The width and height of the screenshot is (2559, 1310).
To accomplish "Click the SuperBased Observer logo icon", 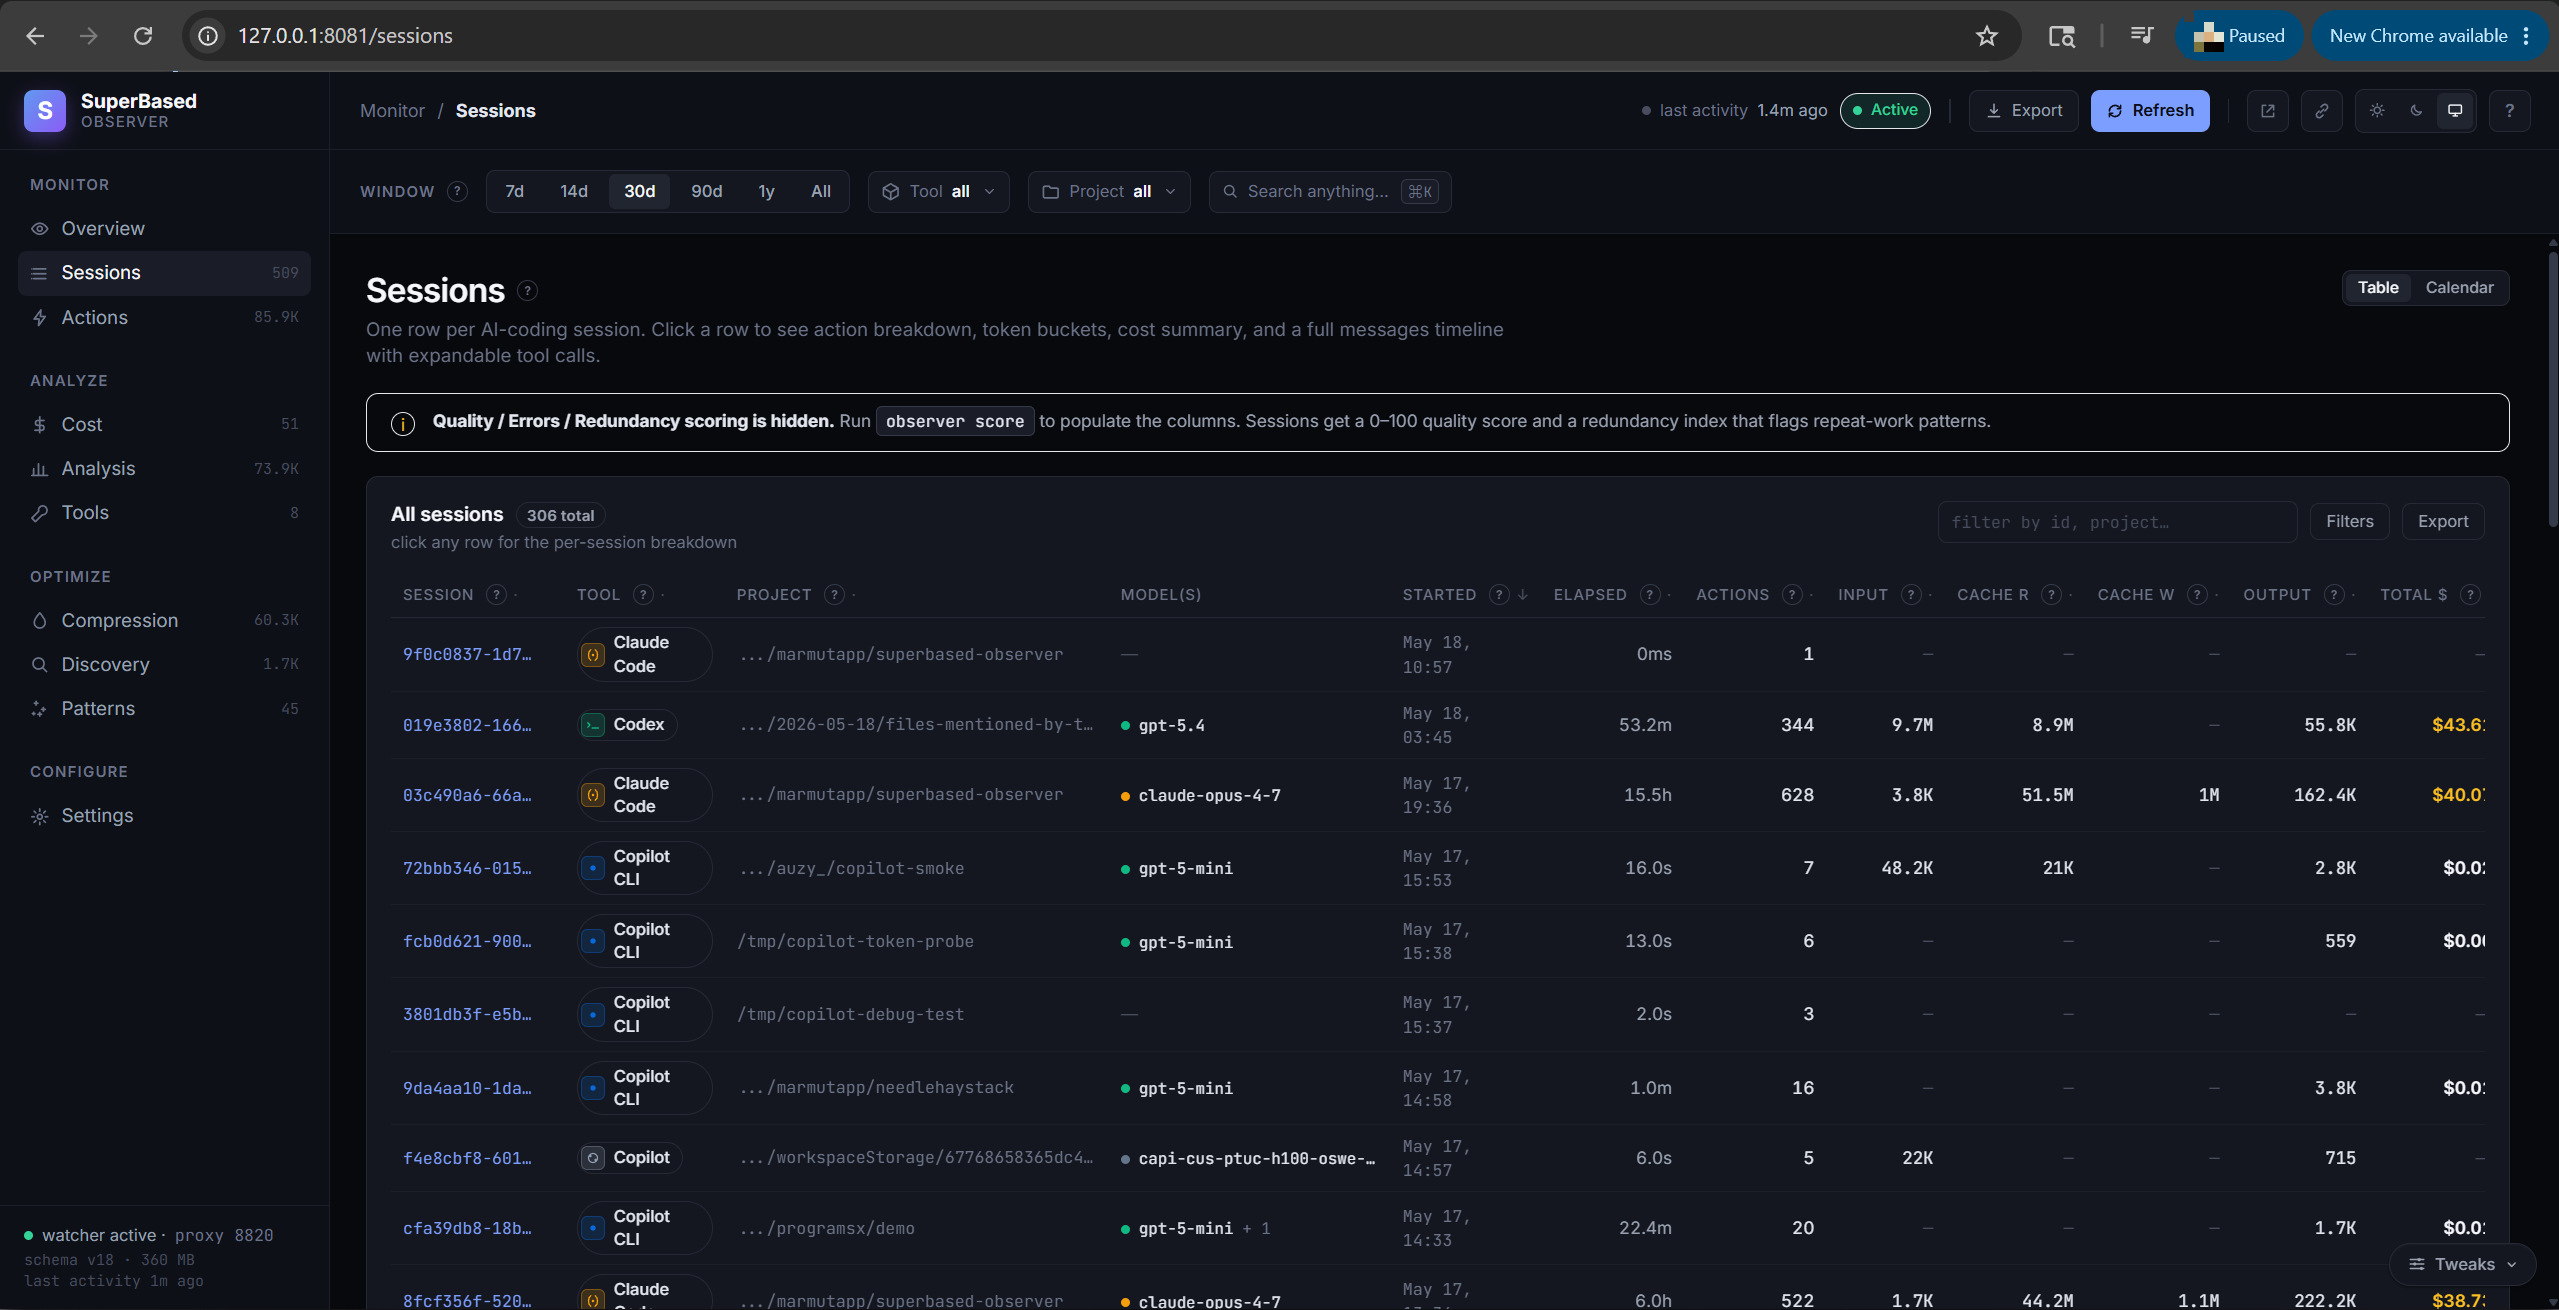I will (x=45, y=110).
